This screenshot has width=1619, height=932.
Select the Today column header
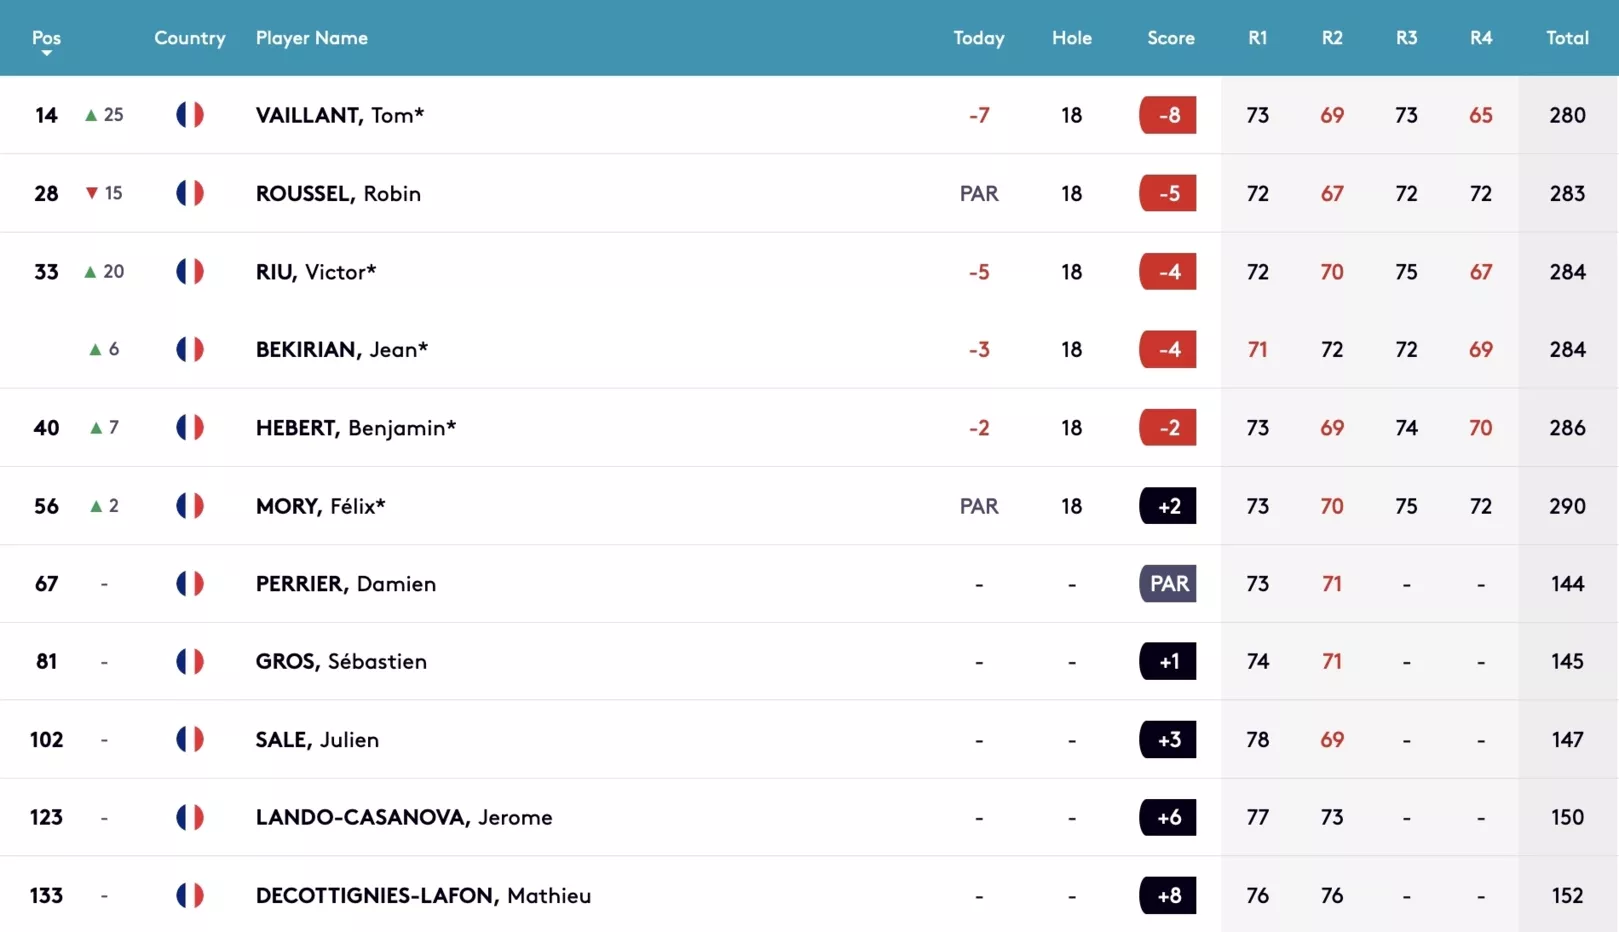pyautogui.click(x=979, y=38)
